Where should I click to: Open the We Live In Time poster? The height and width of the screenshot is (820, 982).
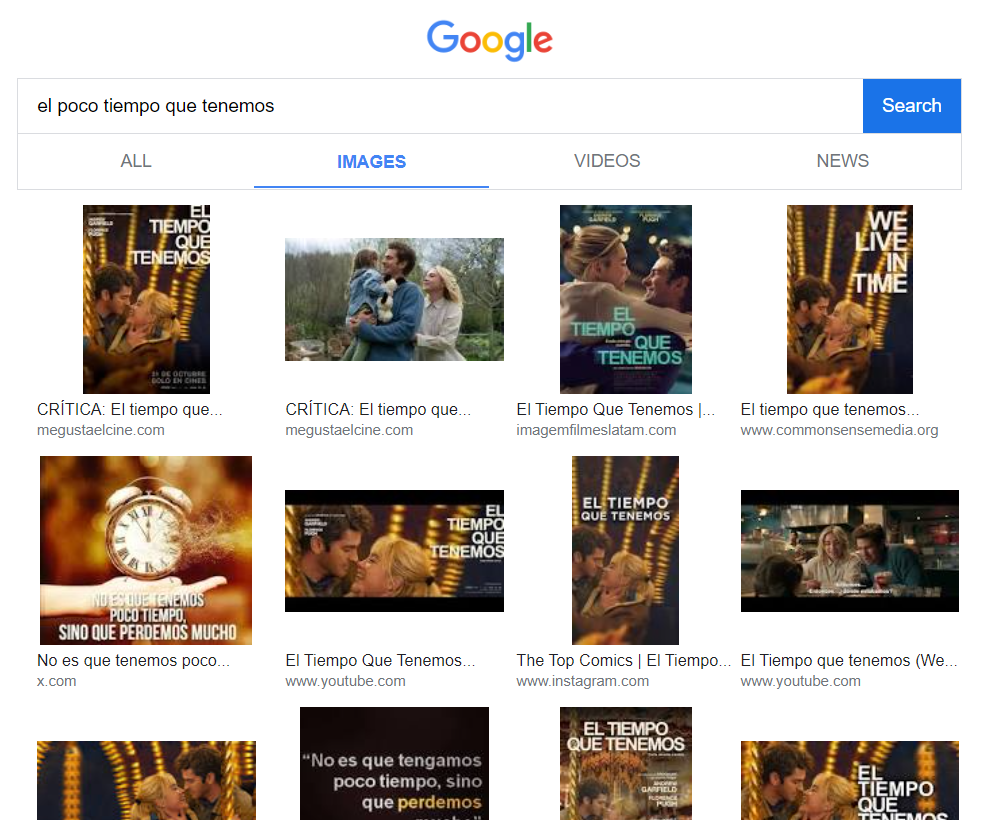point(849,299)
